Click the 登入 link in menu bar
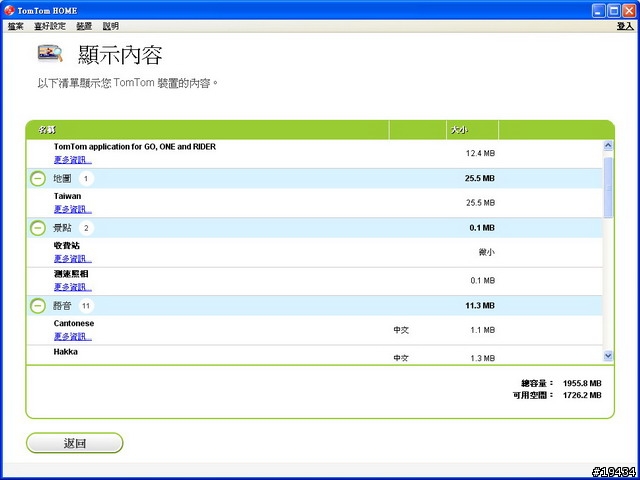The image size is (640, 480). point(625,26)
